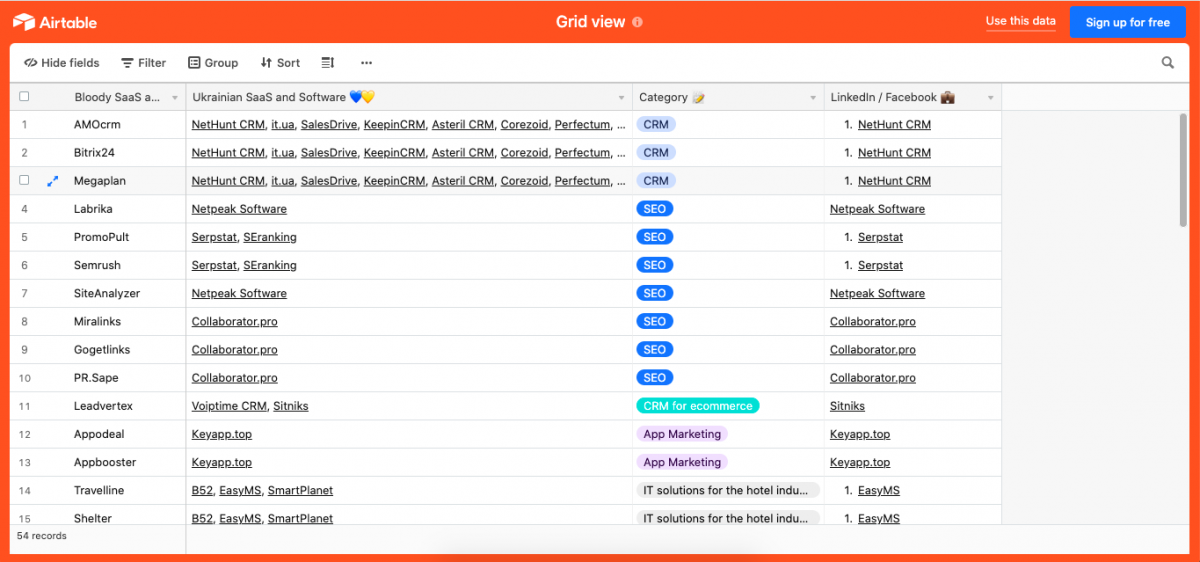Tick the select-all header checkbox
The image size is (1200, 562).
[24, 97]
